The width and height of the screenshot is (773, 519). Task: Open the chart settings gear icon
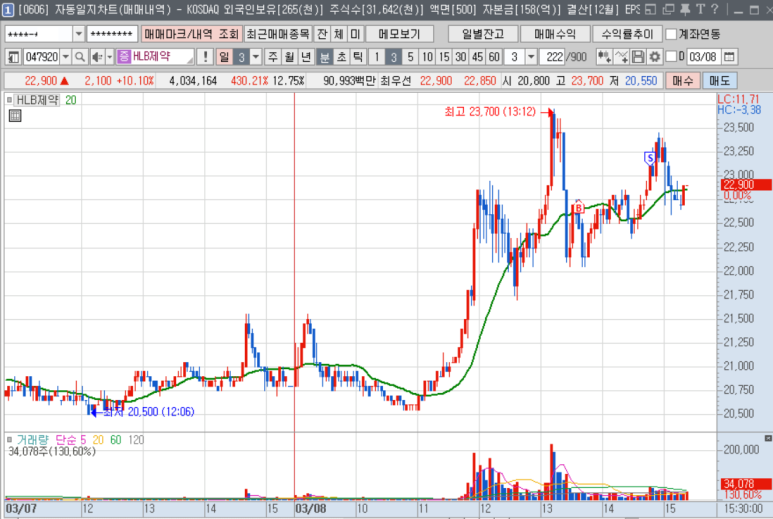pyautogui.click(x=654, y=57)
